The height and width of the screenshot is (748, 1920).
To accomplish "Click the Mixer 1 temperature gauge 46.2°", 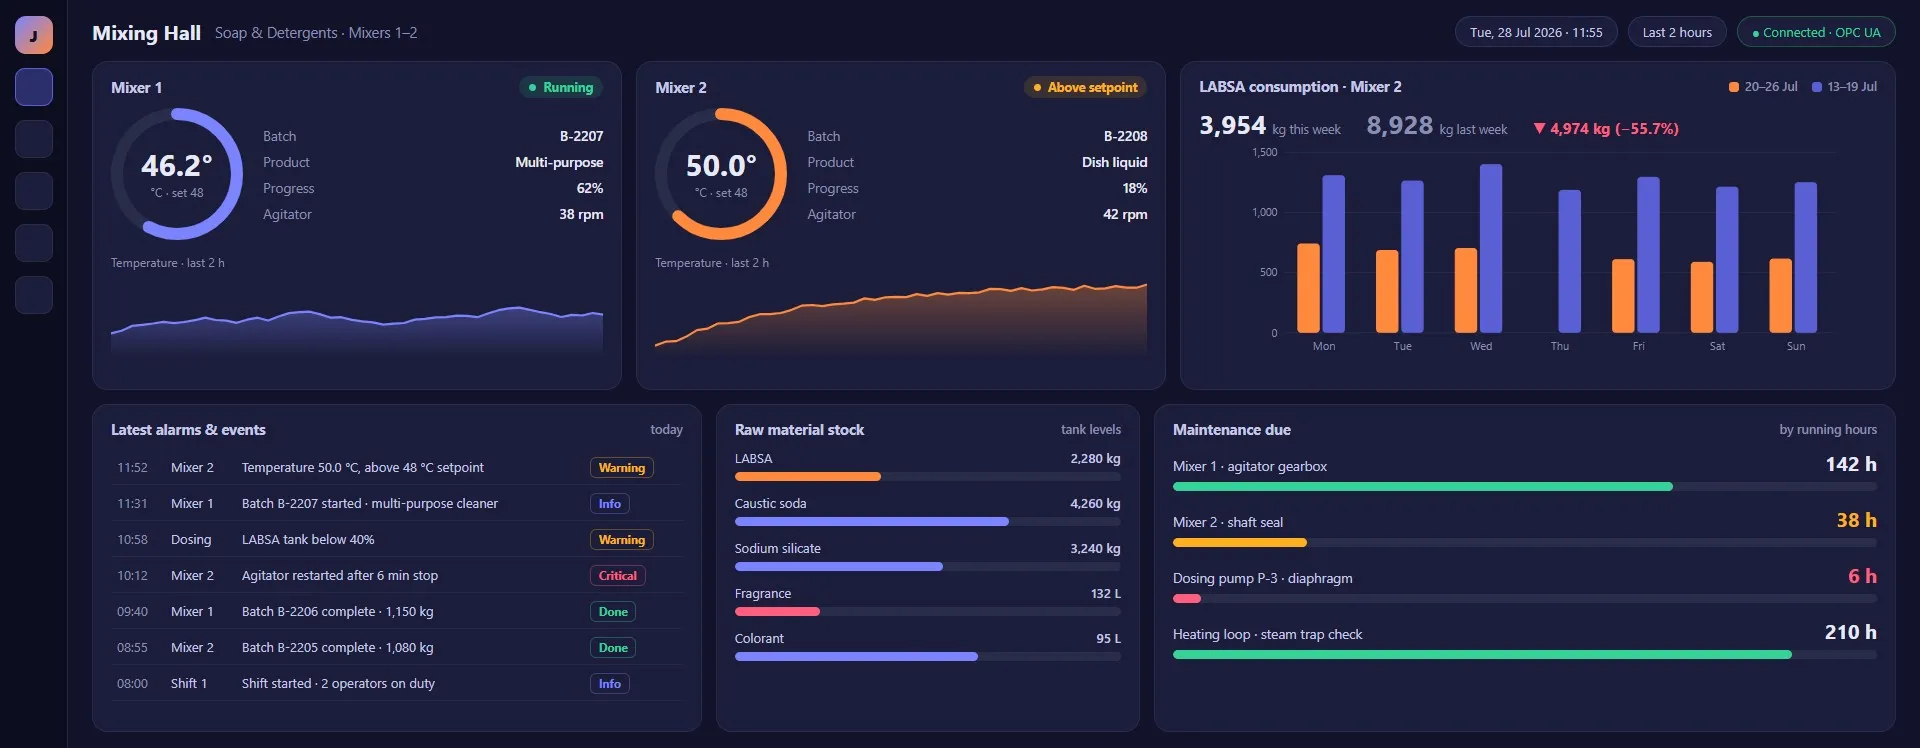I will (177, 174).
